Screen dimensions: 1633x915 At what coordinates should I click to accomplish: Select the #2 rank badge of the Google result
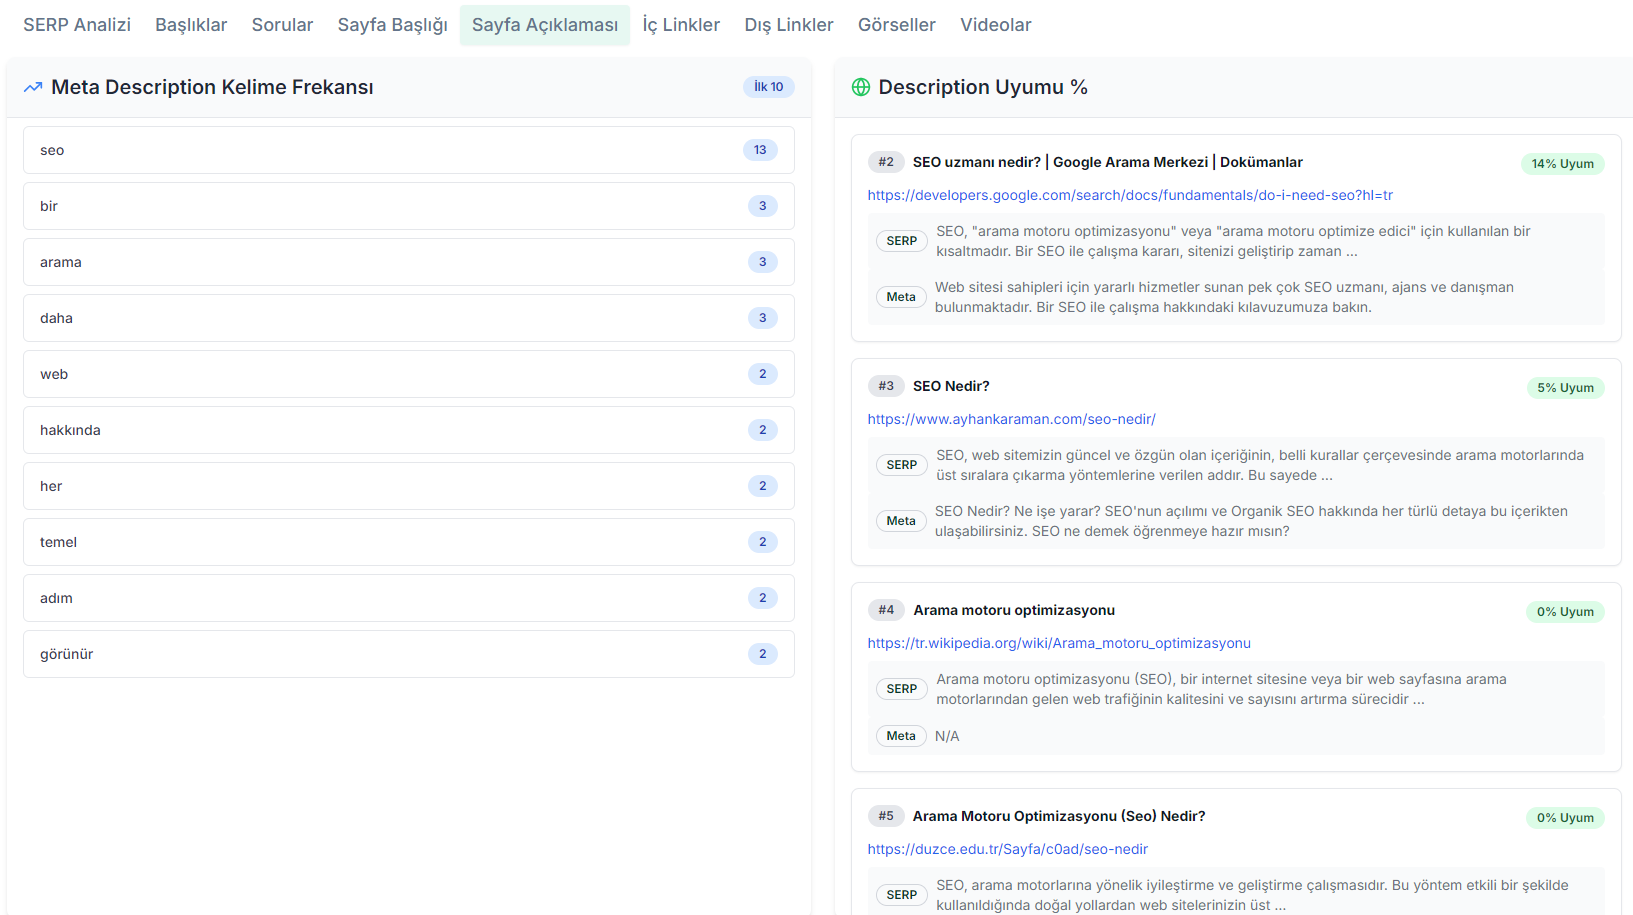click(x=886, y=161)
